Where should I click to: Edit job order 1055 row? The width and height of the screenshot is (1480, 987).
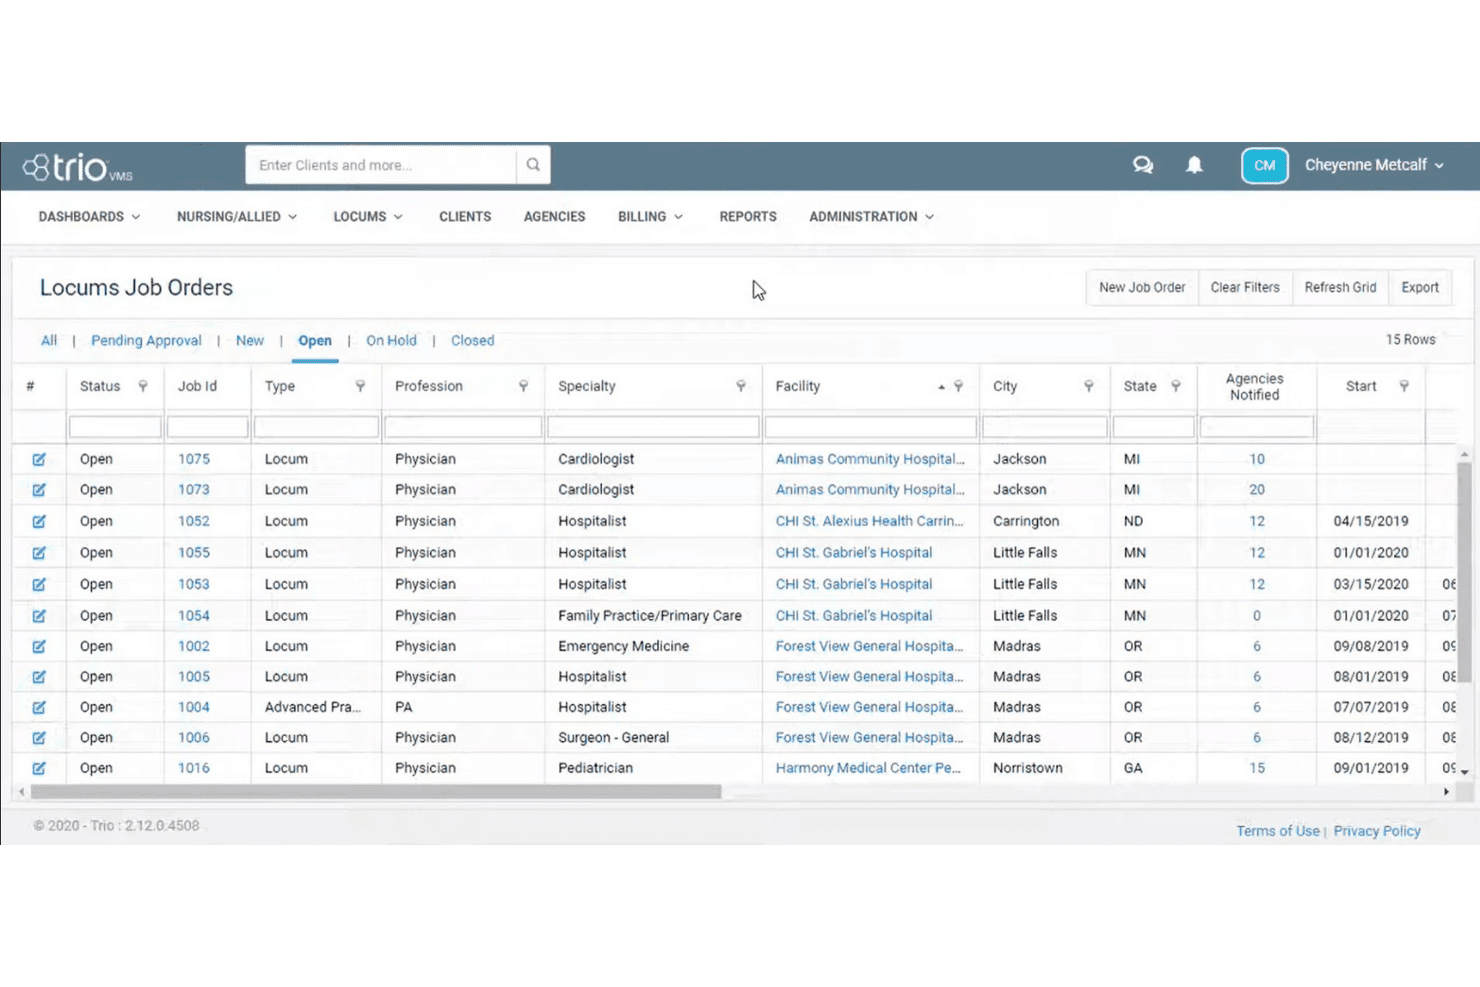point(39,553)
